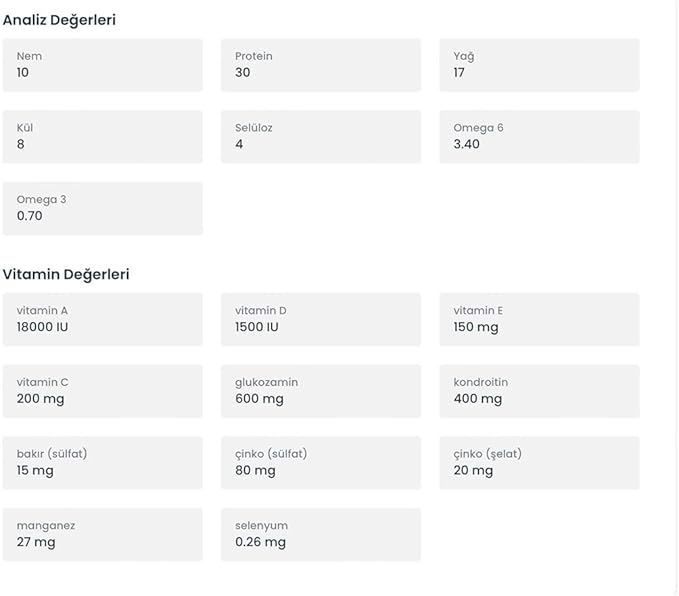
Task: Select the çinko (şelat) 20 mg card
Action: point(539,462)
